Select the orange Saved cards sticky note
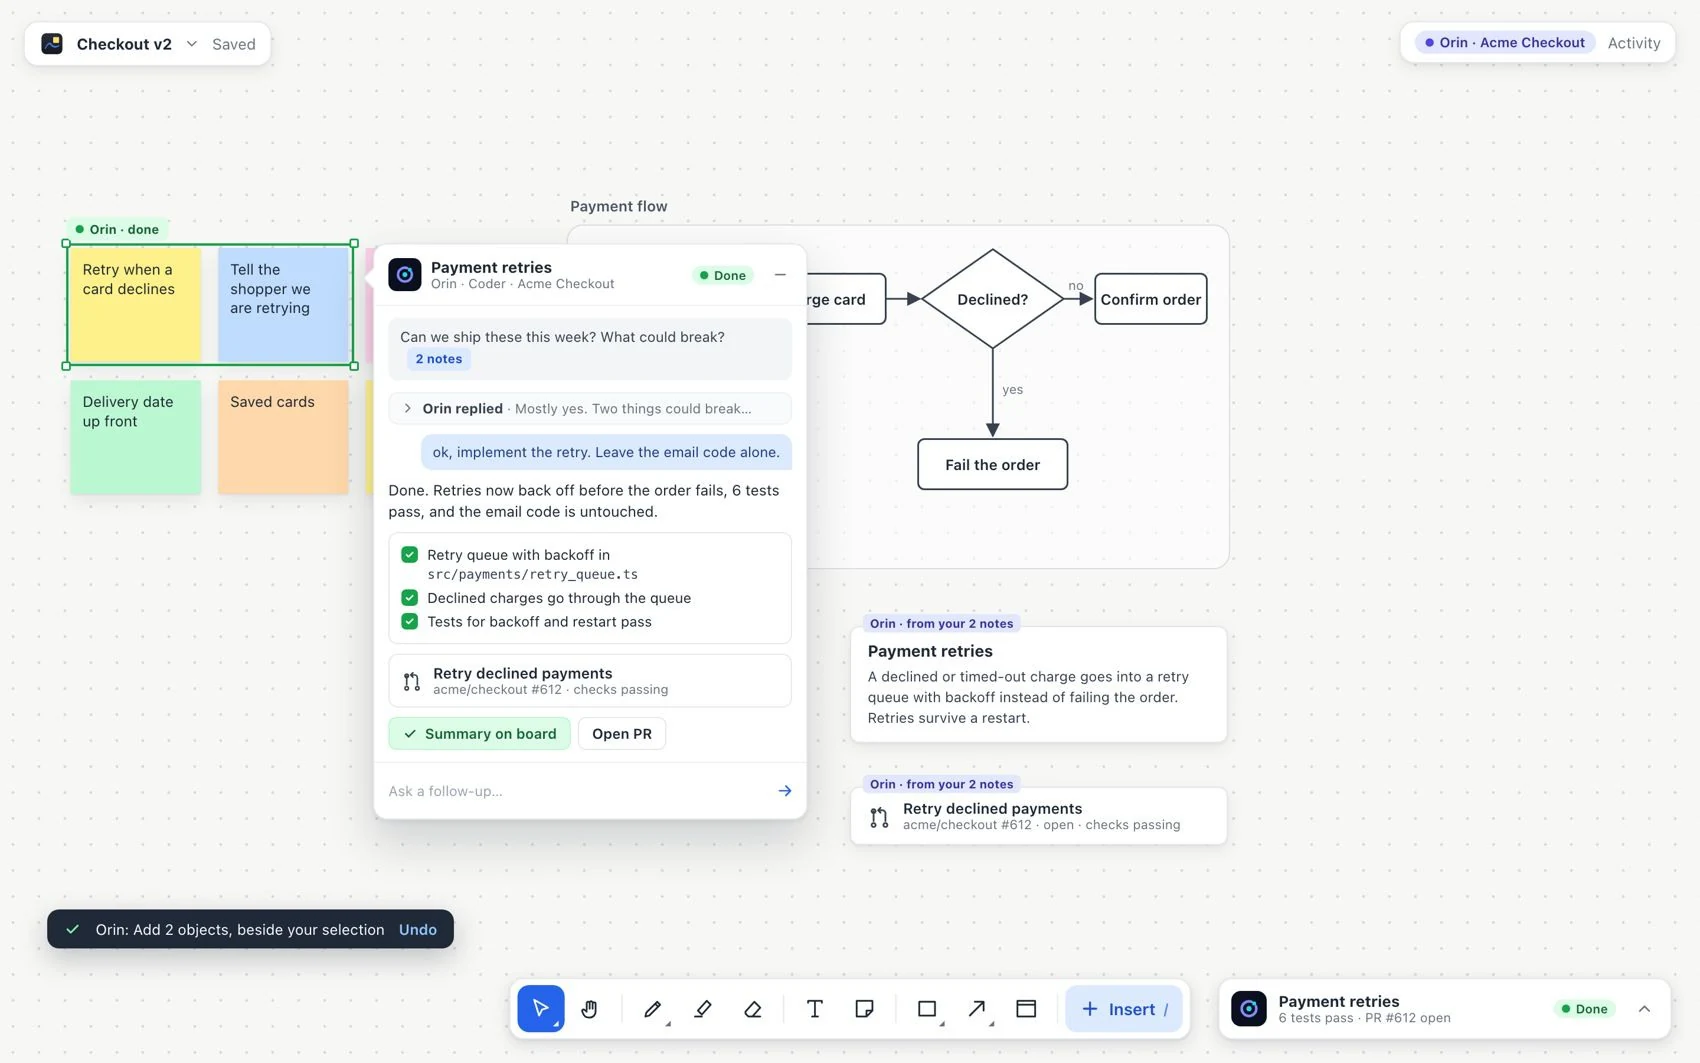The height and width of the screenshot is (1063, 1700). 283,437
